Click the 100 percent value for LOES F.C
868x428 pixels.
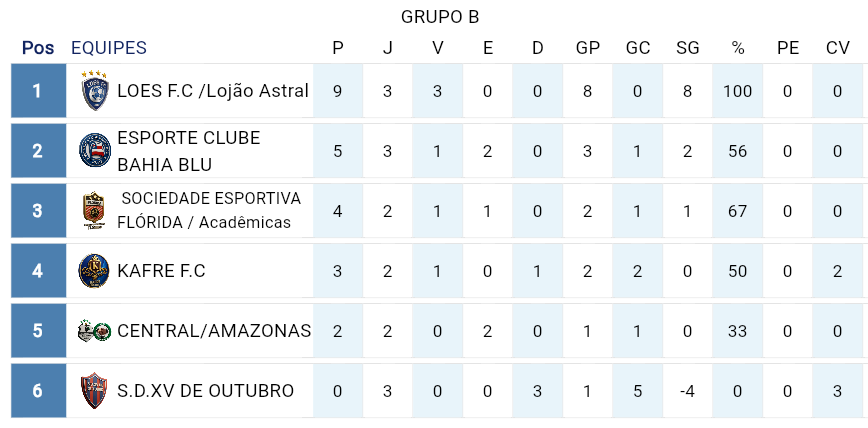738,91
